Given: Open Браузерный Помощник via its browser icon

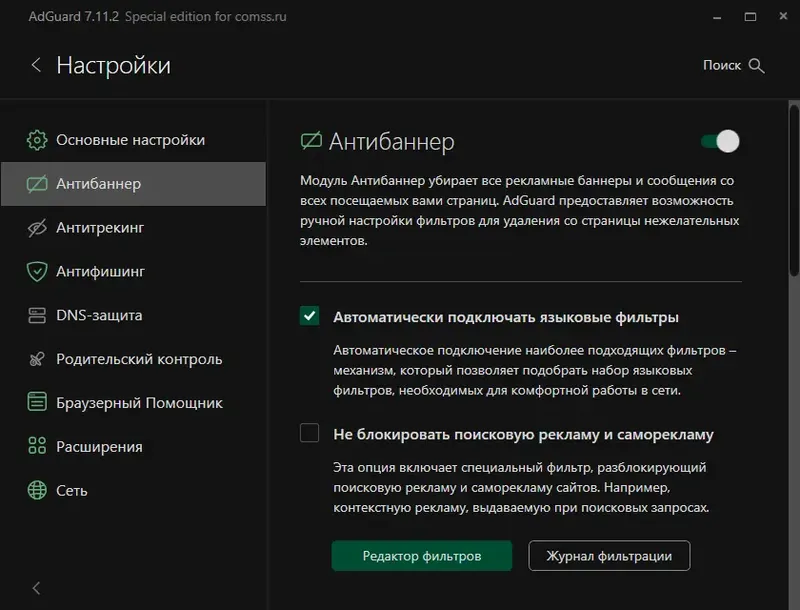Looking at the screenshot, I should [x=38, y=403].
